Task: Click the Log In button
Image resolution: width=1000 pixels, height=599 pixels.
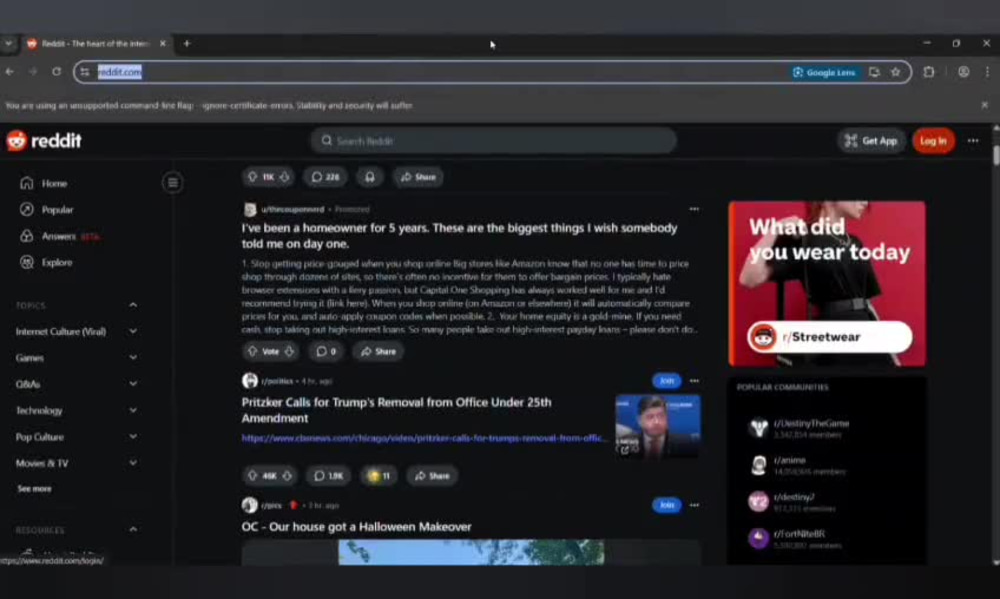Action: pyautogui.click(x=933, y=140)
